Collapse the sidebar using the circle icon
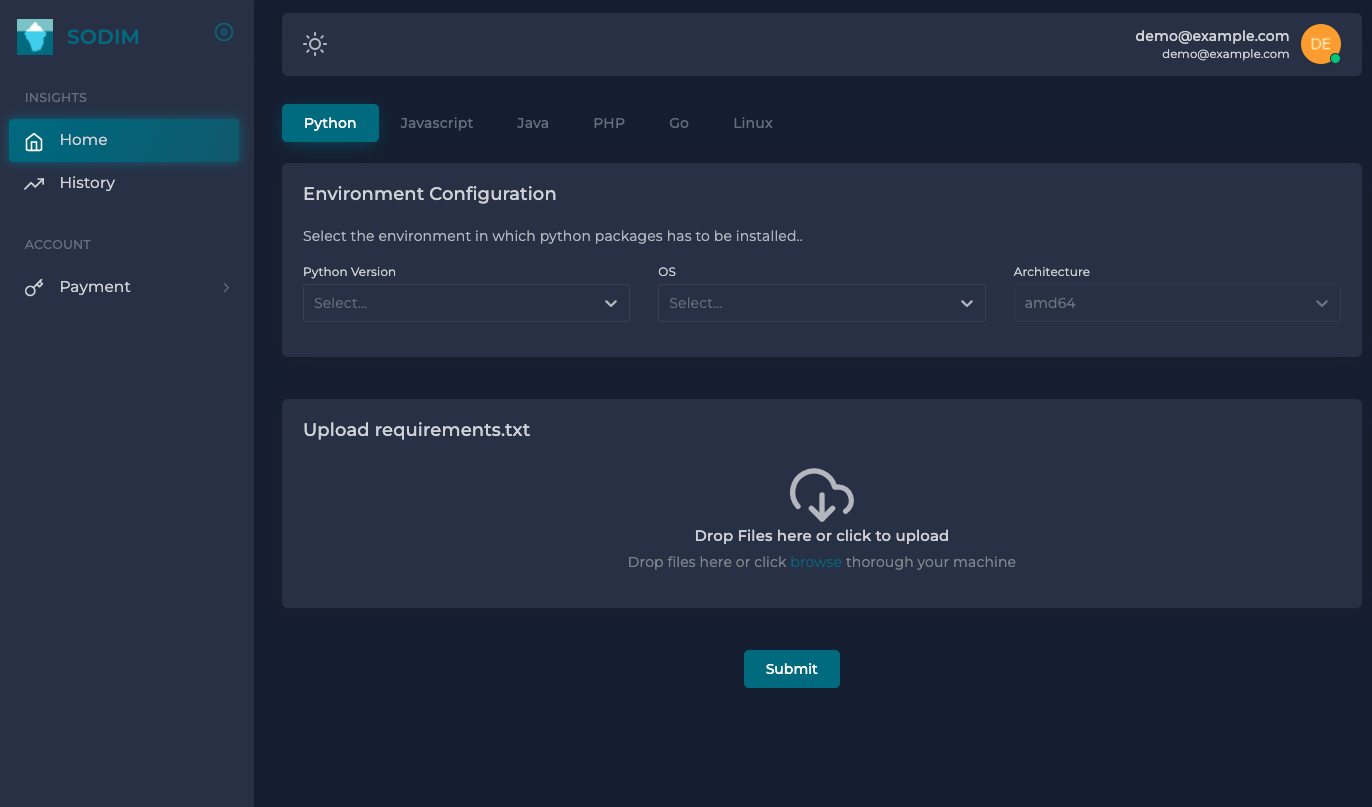Screen dimensions: 1372x807 coord(223,31)
